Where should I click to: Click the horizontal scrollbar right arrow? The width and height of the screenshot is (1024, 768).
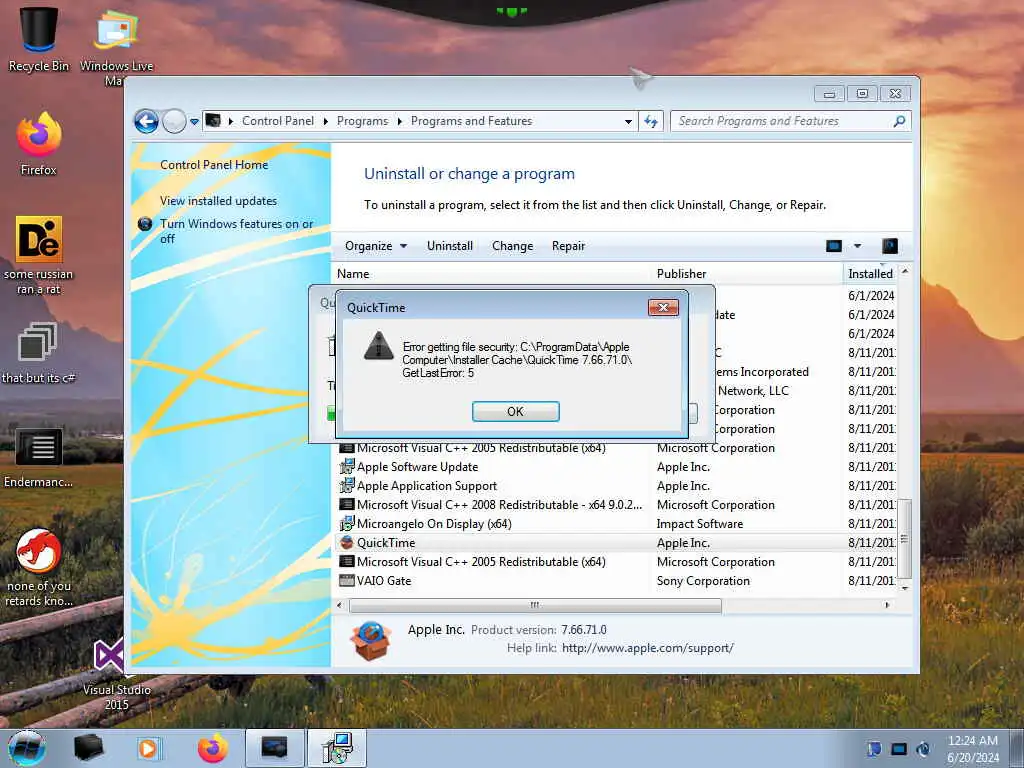click(x=887, y=605)
